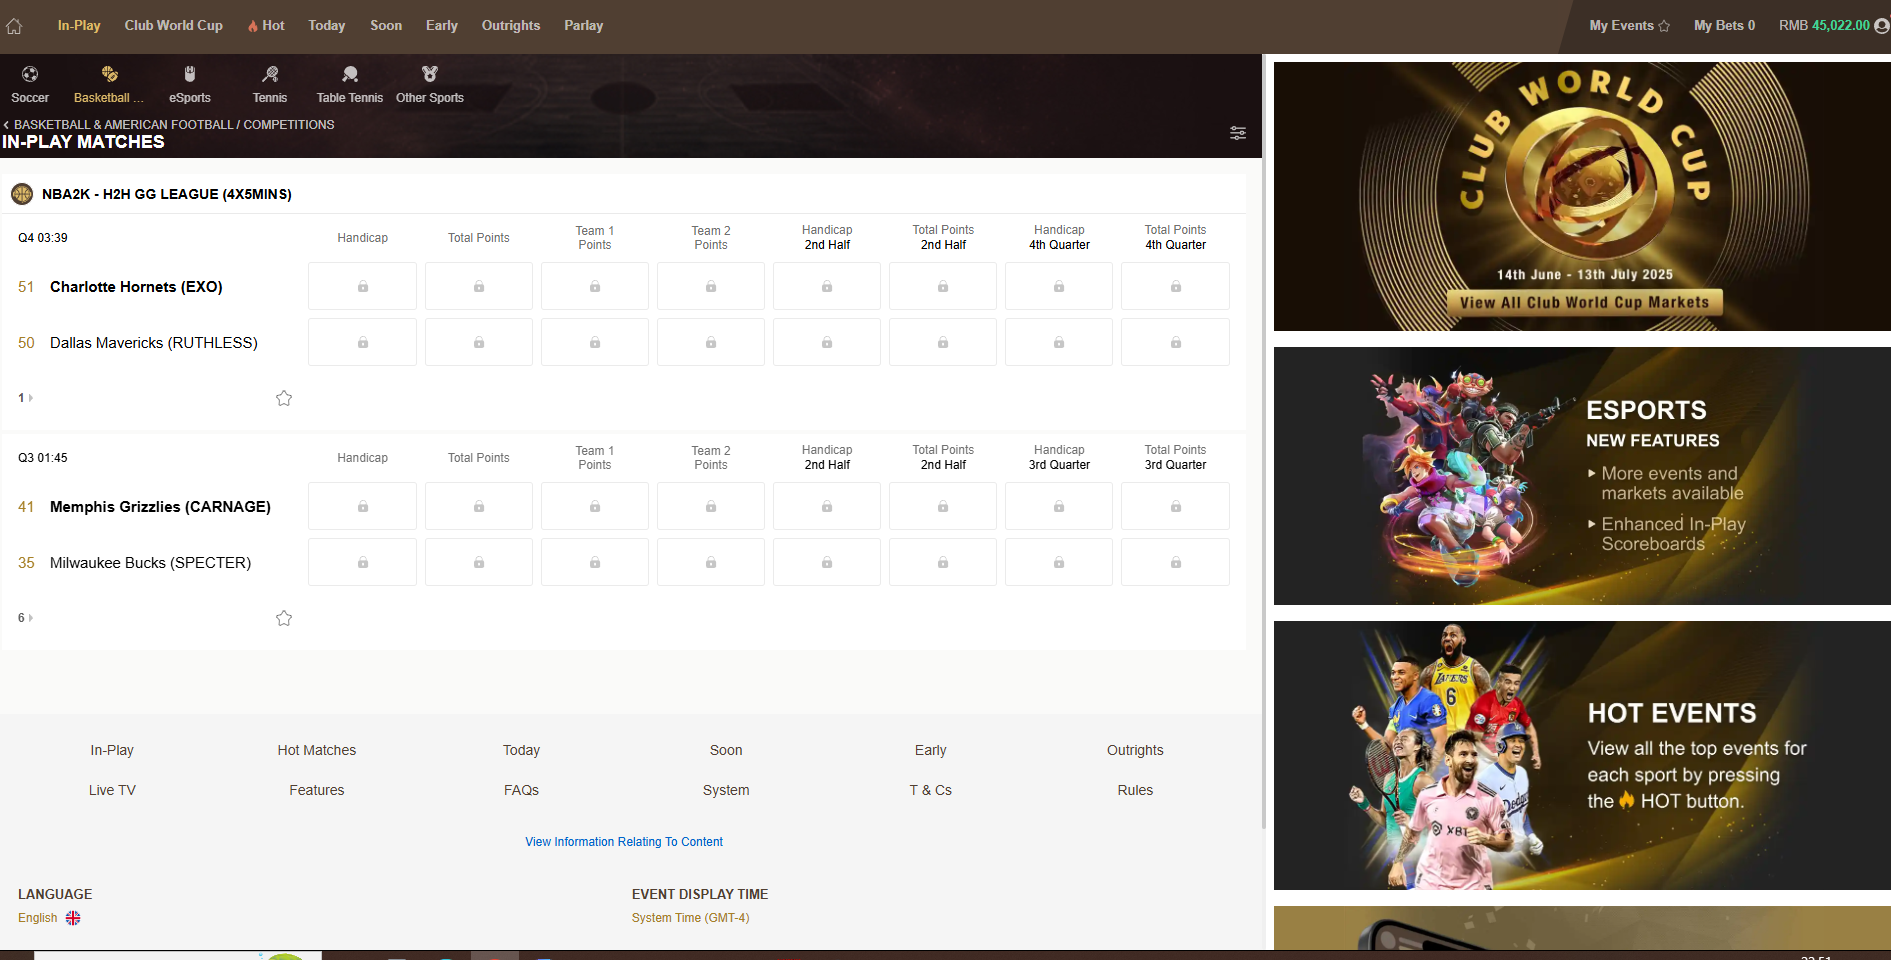Select Memphis Grizzlies (CARNAGE) team name
Screen dimensions: 1891x960
160,507
